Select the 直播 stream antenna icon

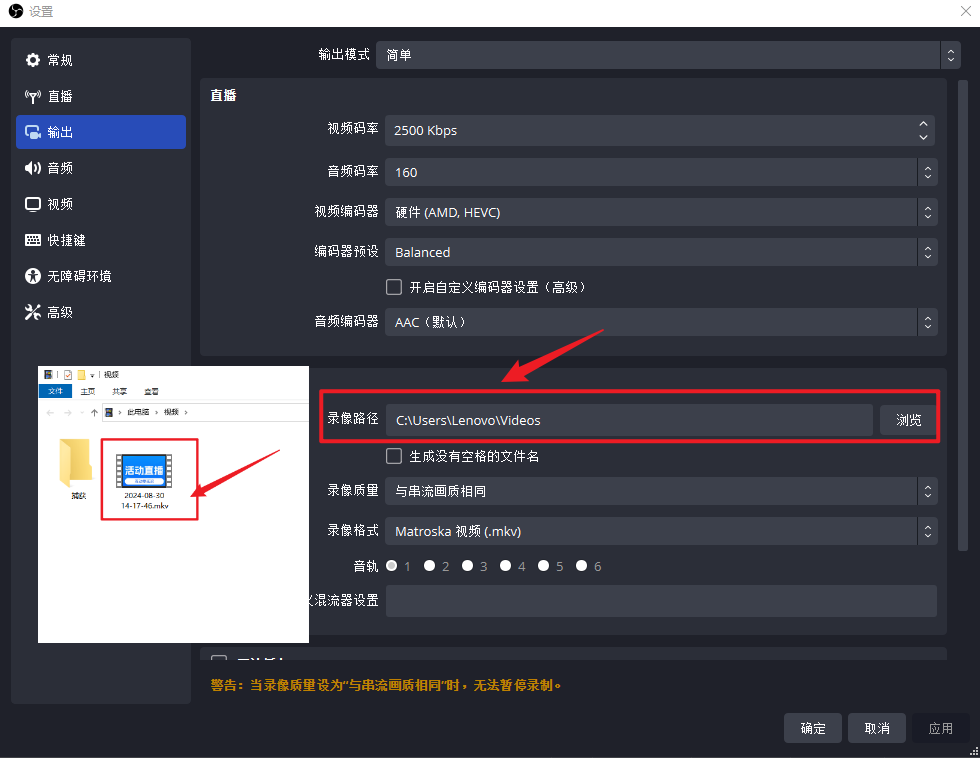33,96
